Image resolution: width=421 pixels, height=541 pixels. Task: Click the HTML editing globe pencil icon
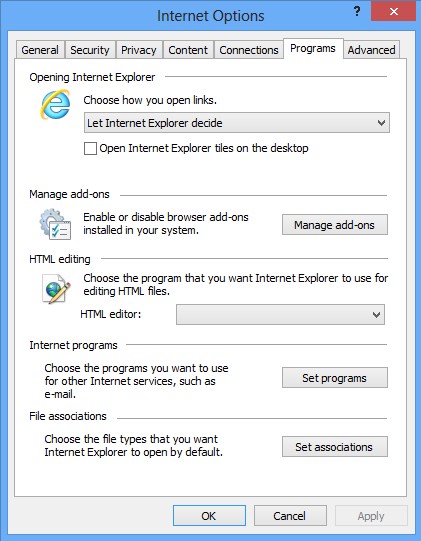(x=56, y=289)
